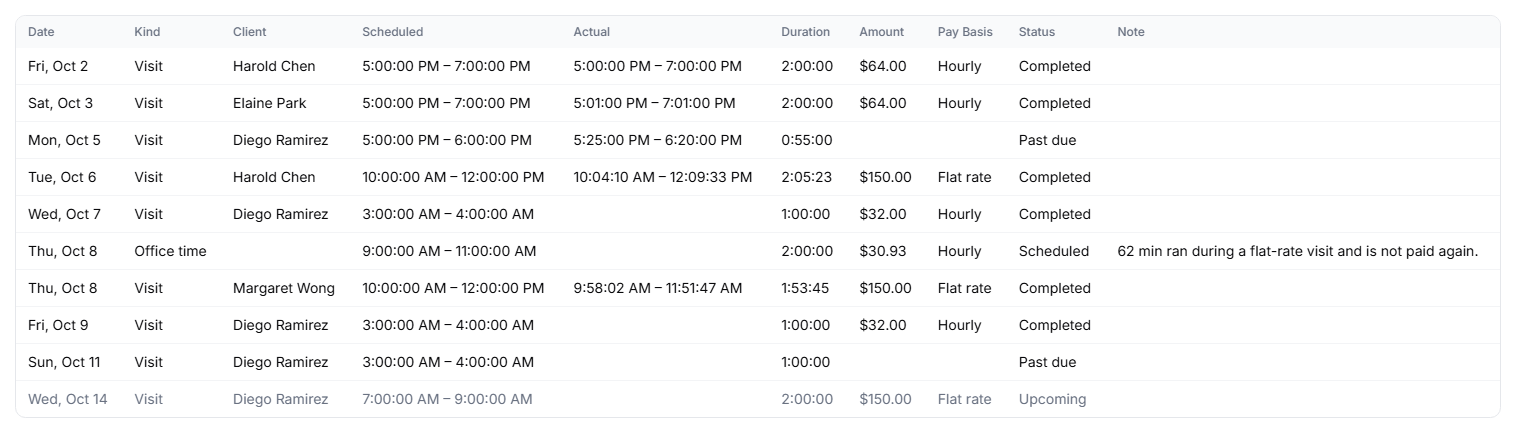Select the Sun, Oct 11 date cell
Viewport: 1516px width, 433px height.
tap(64, 362)
